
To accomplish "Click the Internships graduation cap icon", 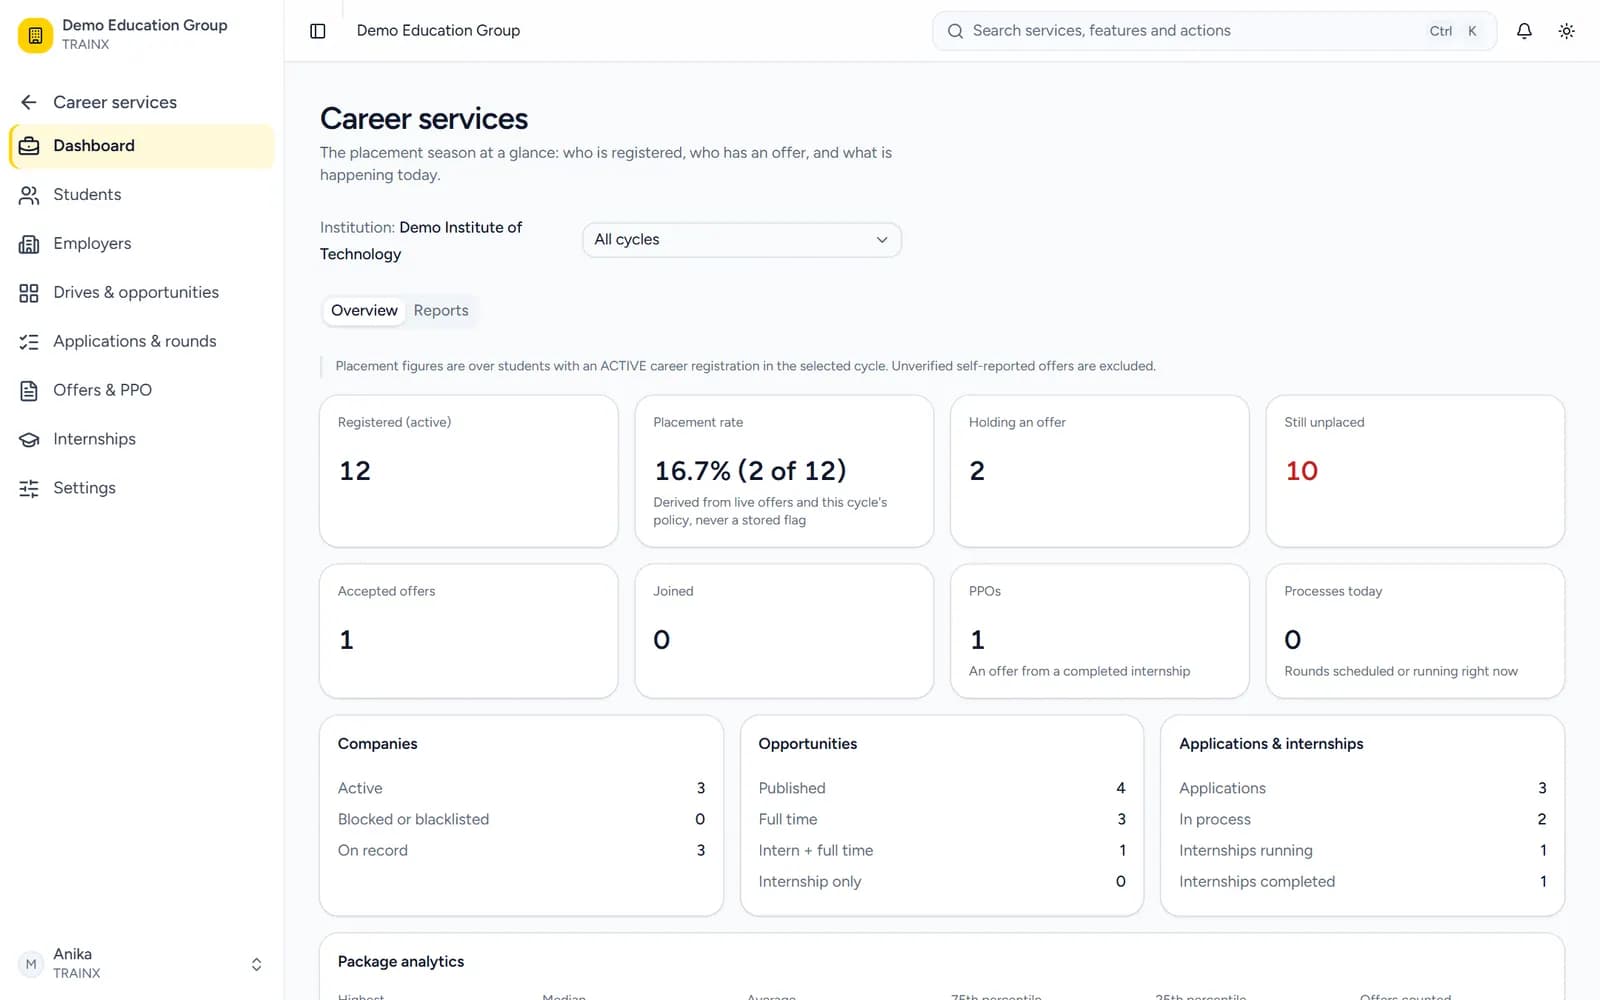I will tap(29, 439).
